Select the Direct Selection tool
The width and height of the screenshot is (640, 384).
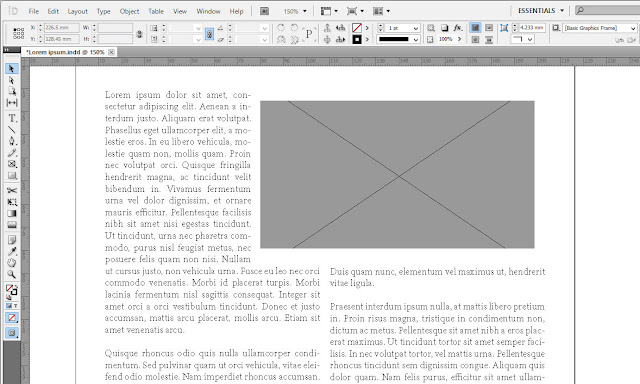(x=11, y=80)
